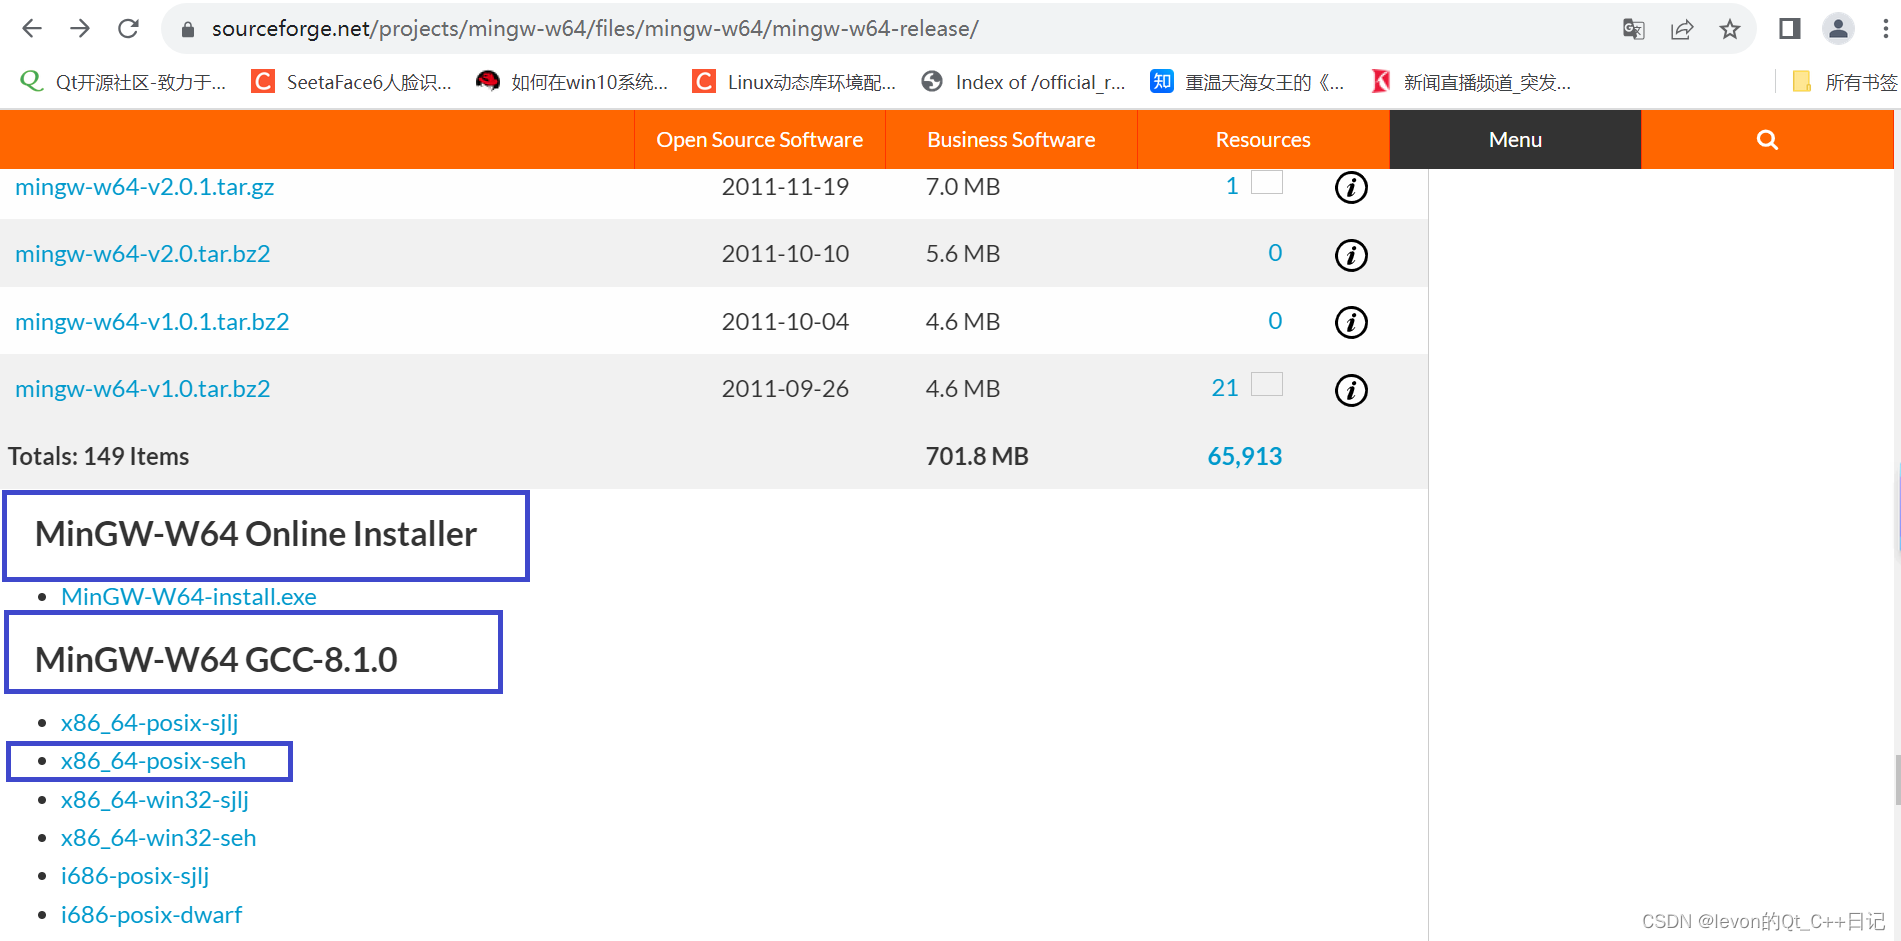This screenshot has width=1901, height=941.
Task: Open x86_64-posix-seh build link
Action: (x=153, y=761)
